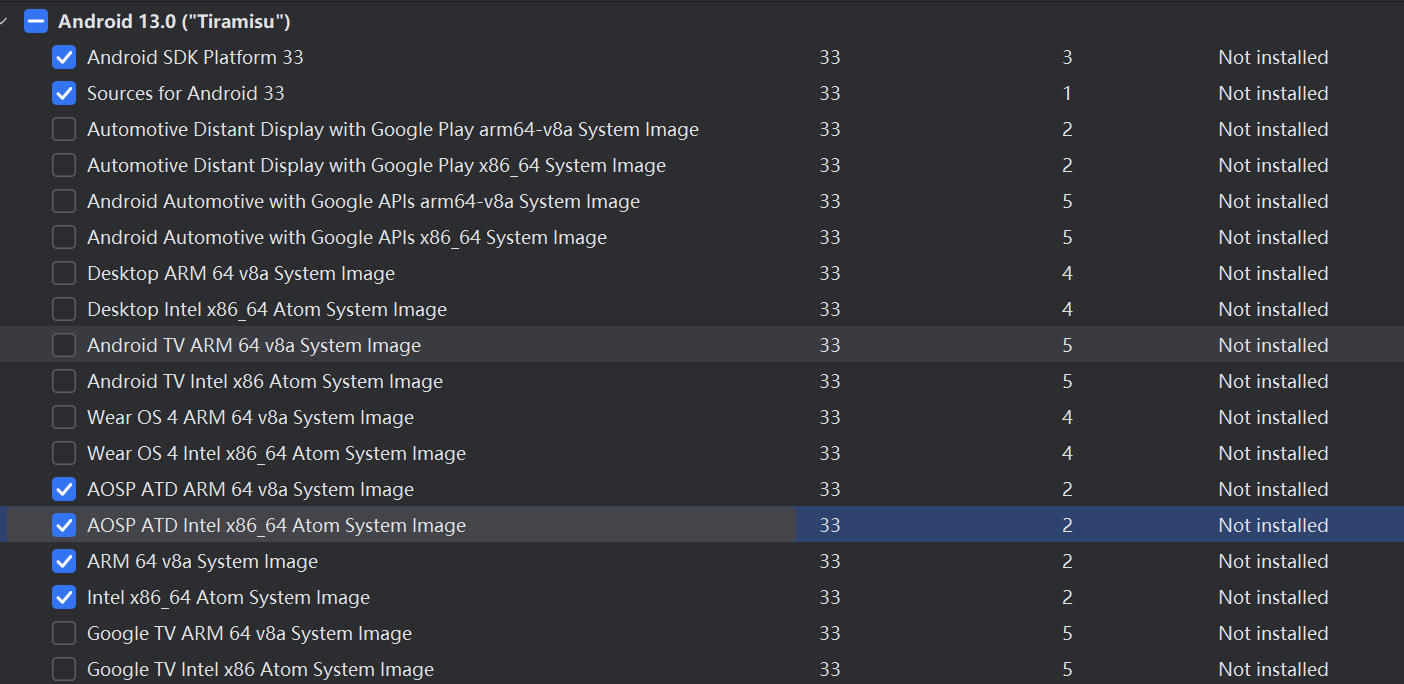The height and width of the screenshot is (684, 1404).
Task: Check Google TV ARM 64 v8a System Image
Action: [64, 633]
